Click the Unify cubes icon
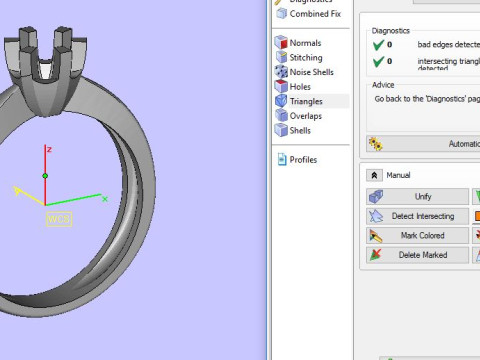Screen dimensions: 480x360 (376, 197)
